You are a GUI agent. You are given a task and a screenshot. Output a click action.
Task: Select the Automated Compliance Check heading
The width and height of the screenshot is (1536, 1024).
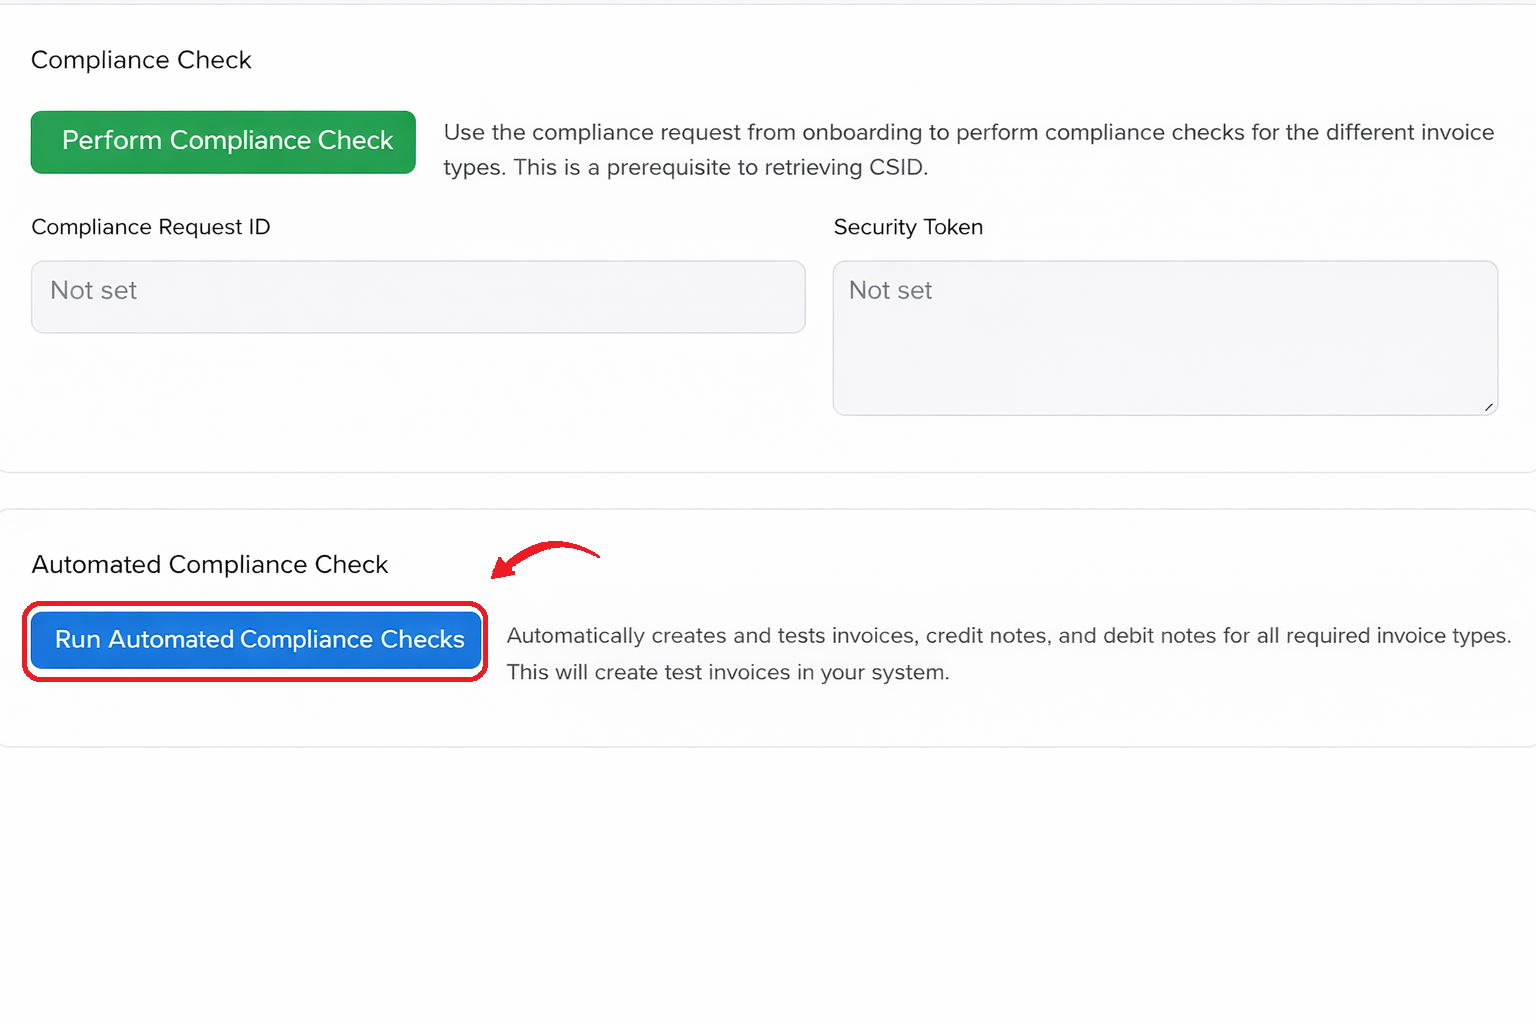(x=209, y=565)
